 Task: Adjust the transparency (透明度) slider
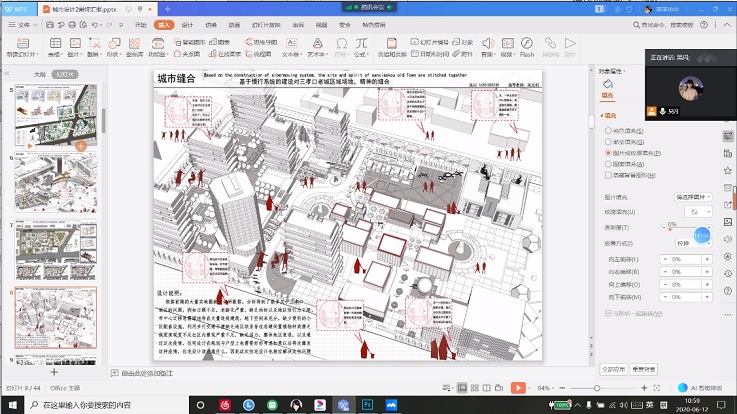(670, 228)
